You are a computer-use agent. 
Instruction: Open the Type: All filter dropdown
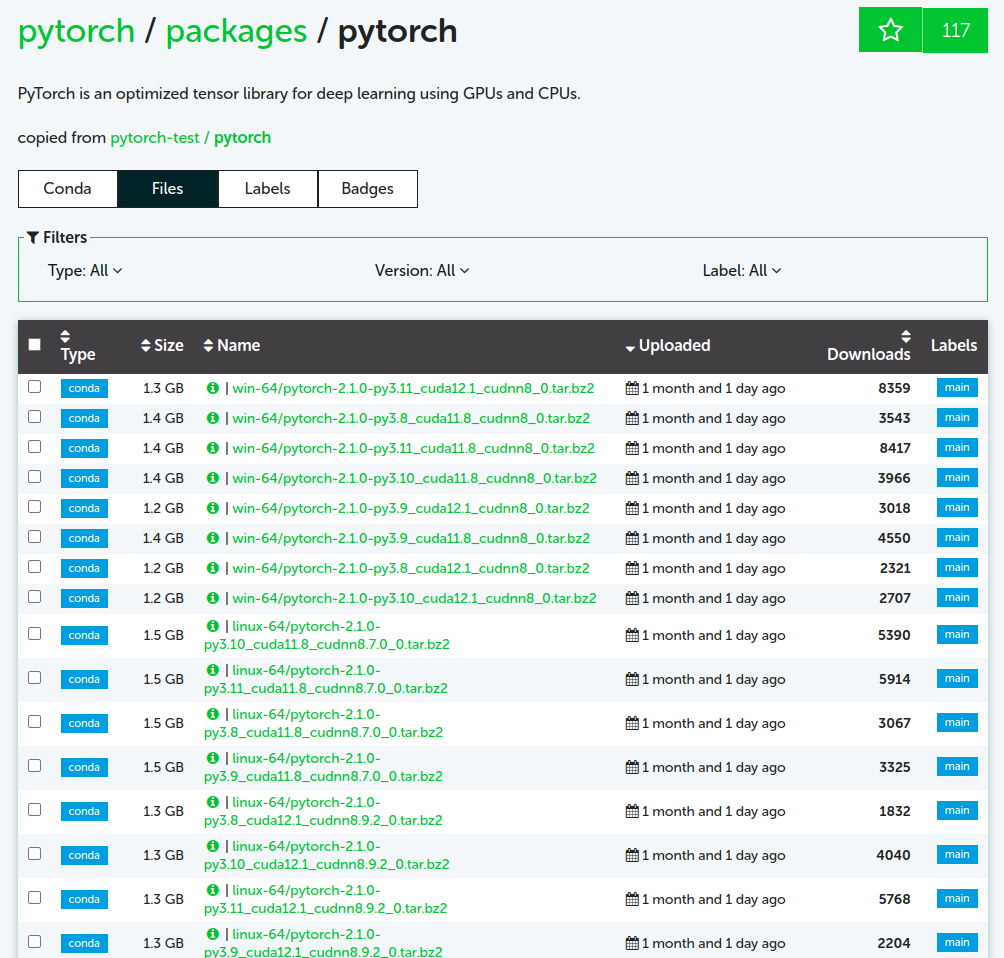point(85,271)
